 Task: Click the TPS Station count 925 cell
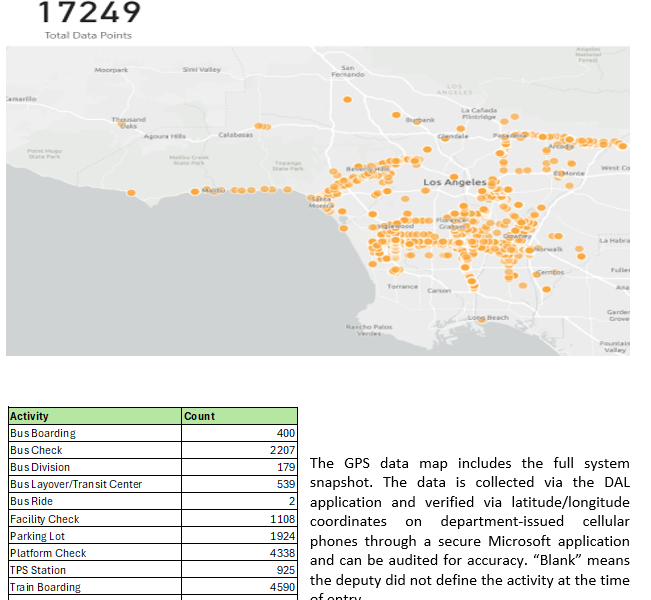[x=239, y=570]
